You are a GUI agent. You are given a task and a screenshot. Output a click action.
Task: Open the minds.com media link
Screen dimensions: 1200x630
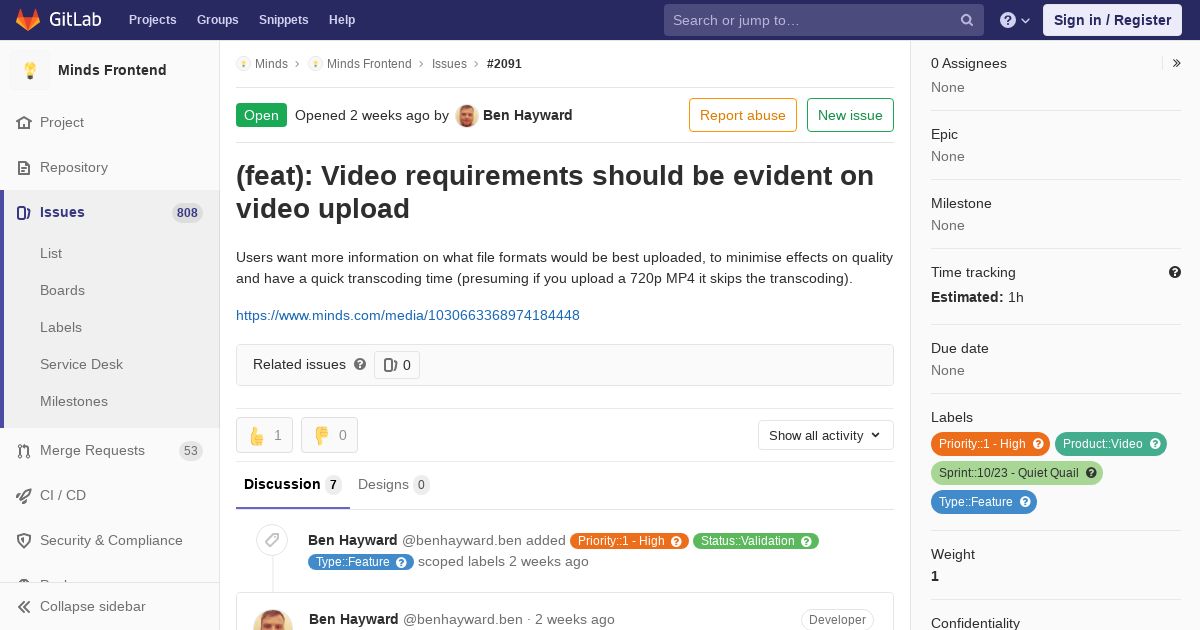coord(408,315)
